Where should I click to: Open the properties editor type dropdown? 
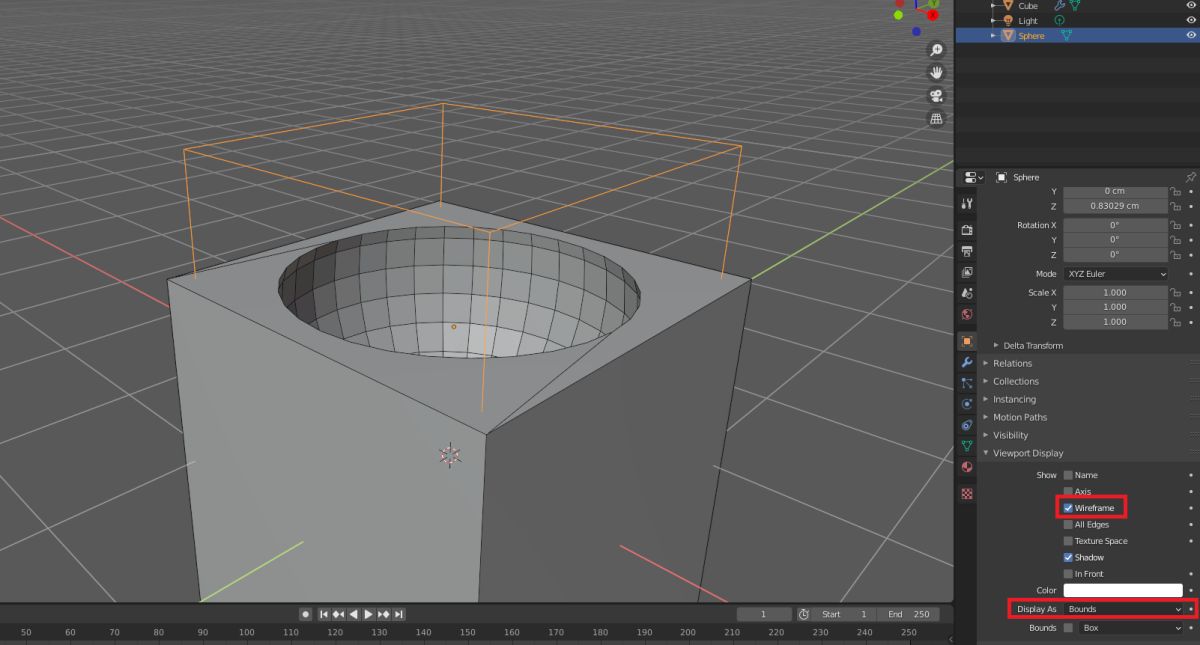pyautogui.click(x=972, y=177)
